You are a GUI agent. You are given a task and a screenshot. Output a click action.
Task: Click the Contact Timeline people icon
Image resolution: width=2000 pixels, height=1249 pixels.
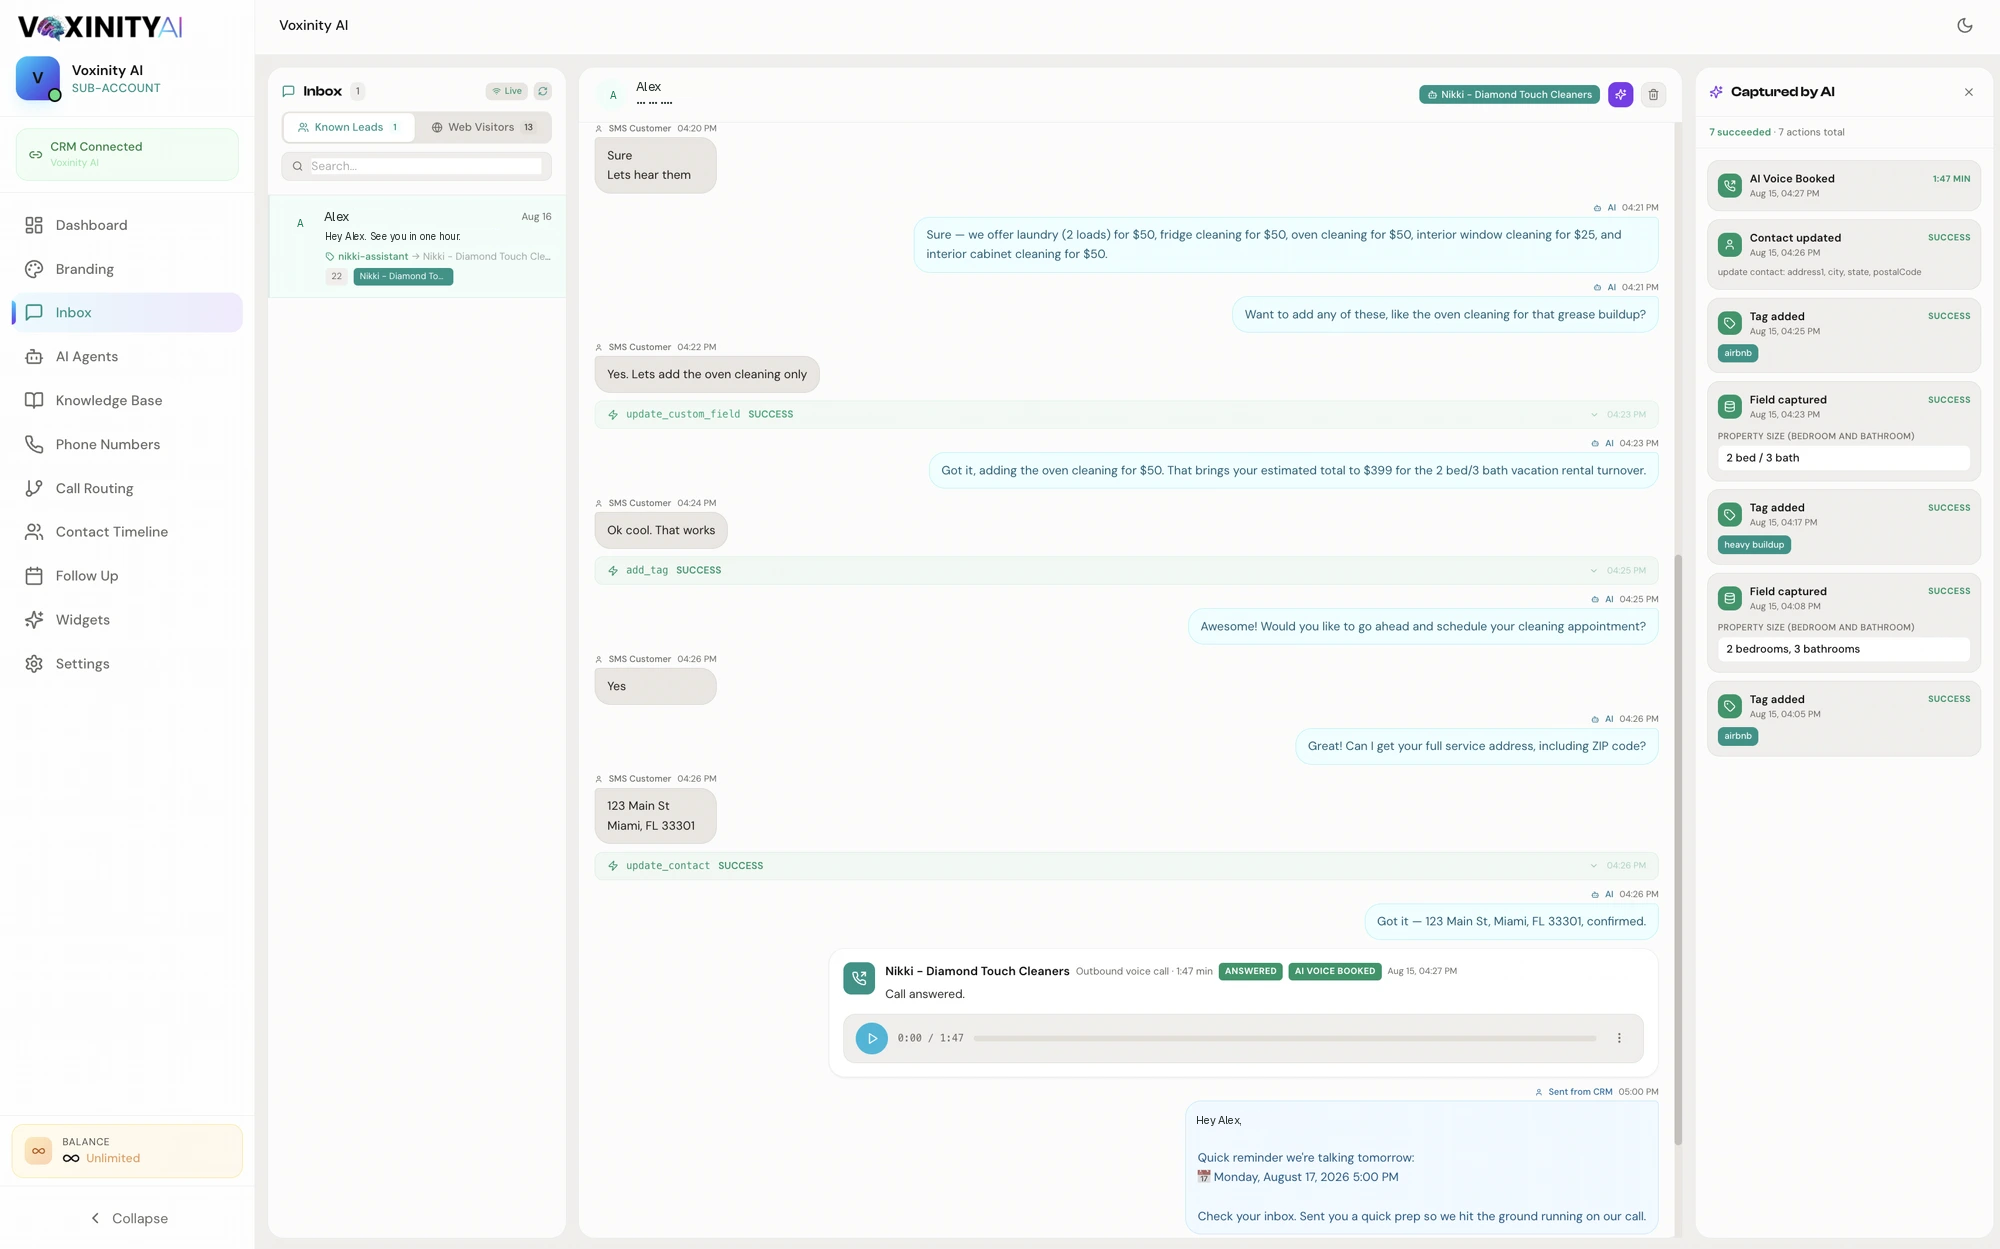(34, 532)
